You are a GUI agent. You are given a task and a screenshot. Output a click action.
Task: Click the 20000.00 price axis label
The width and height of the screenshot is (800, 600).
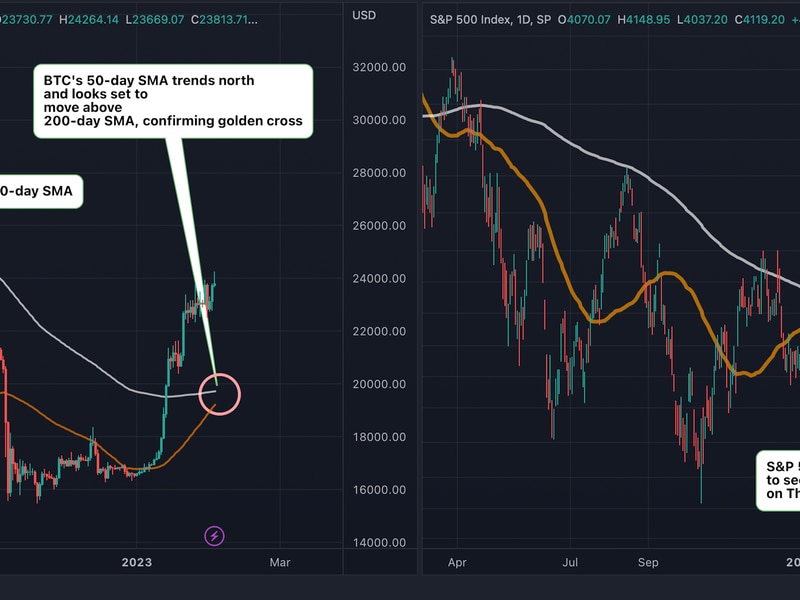(x=380, y=384)
